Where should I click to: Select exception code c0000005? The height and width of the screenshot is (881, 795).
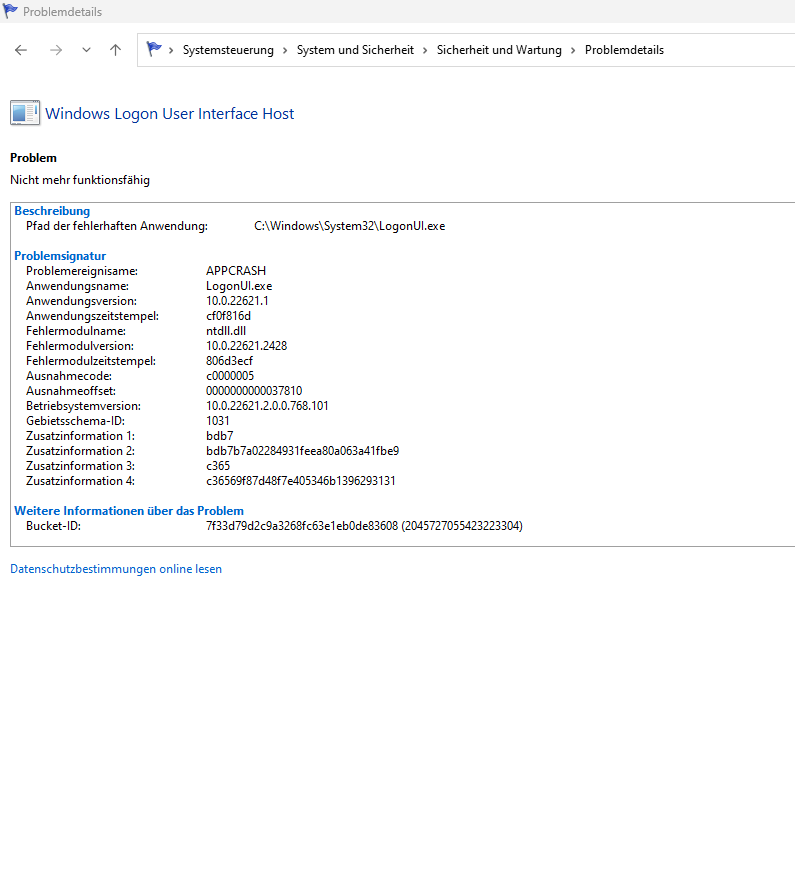(230, 376)
